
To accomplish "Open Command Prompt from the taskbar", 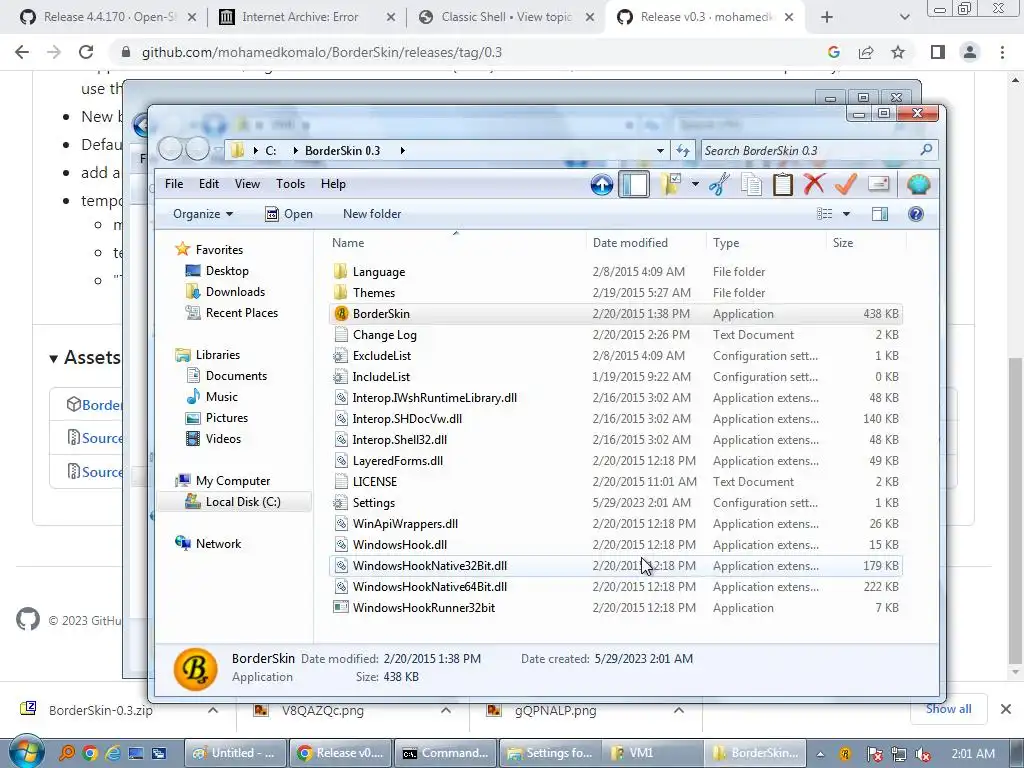I will [x=446, y=753].
